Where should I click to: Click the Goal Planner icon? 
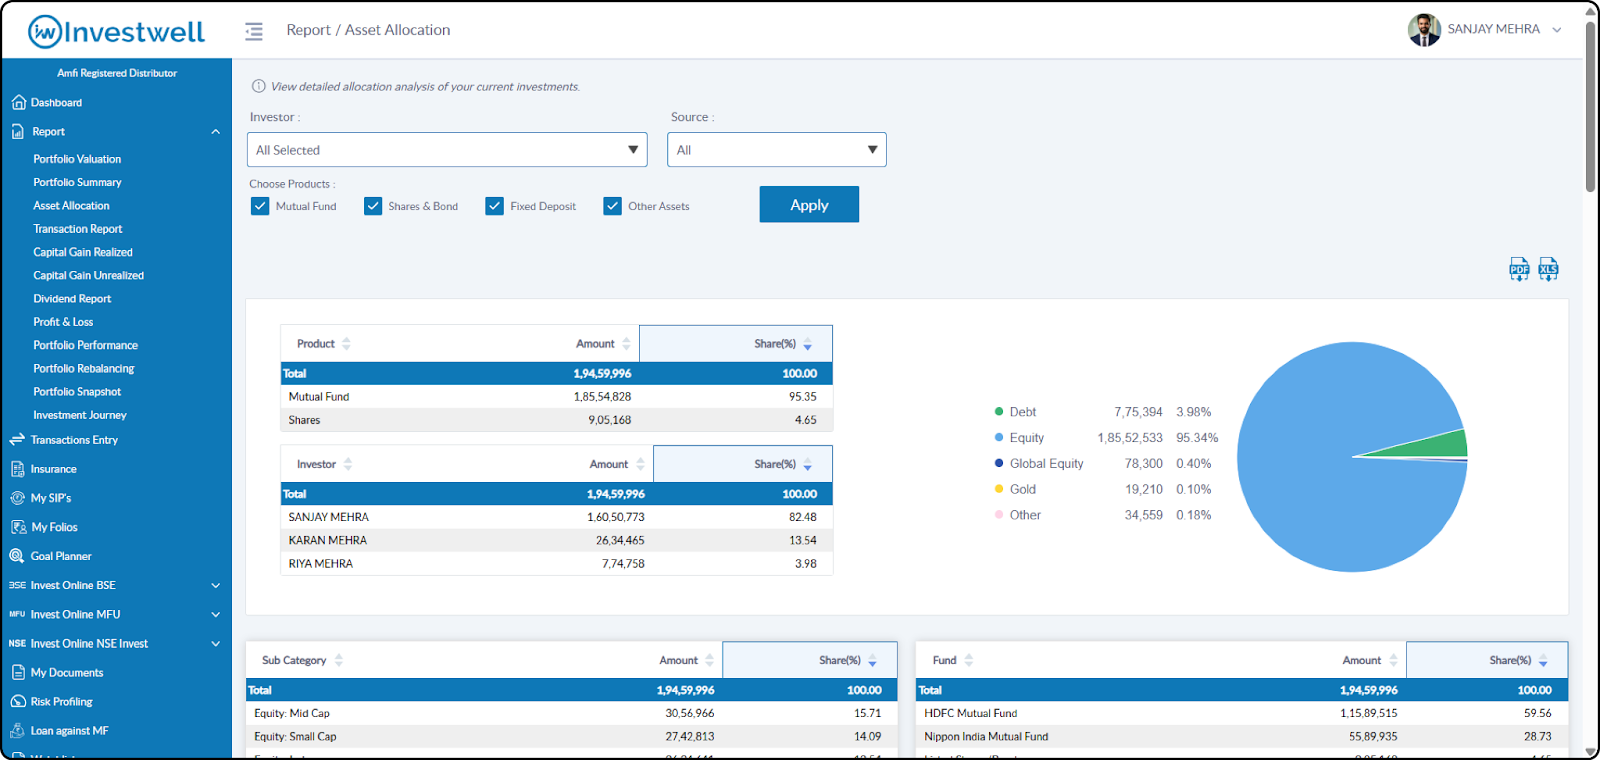(x=17, y=555)
